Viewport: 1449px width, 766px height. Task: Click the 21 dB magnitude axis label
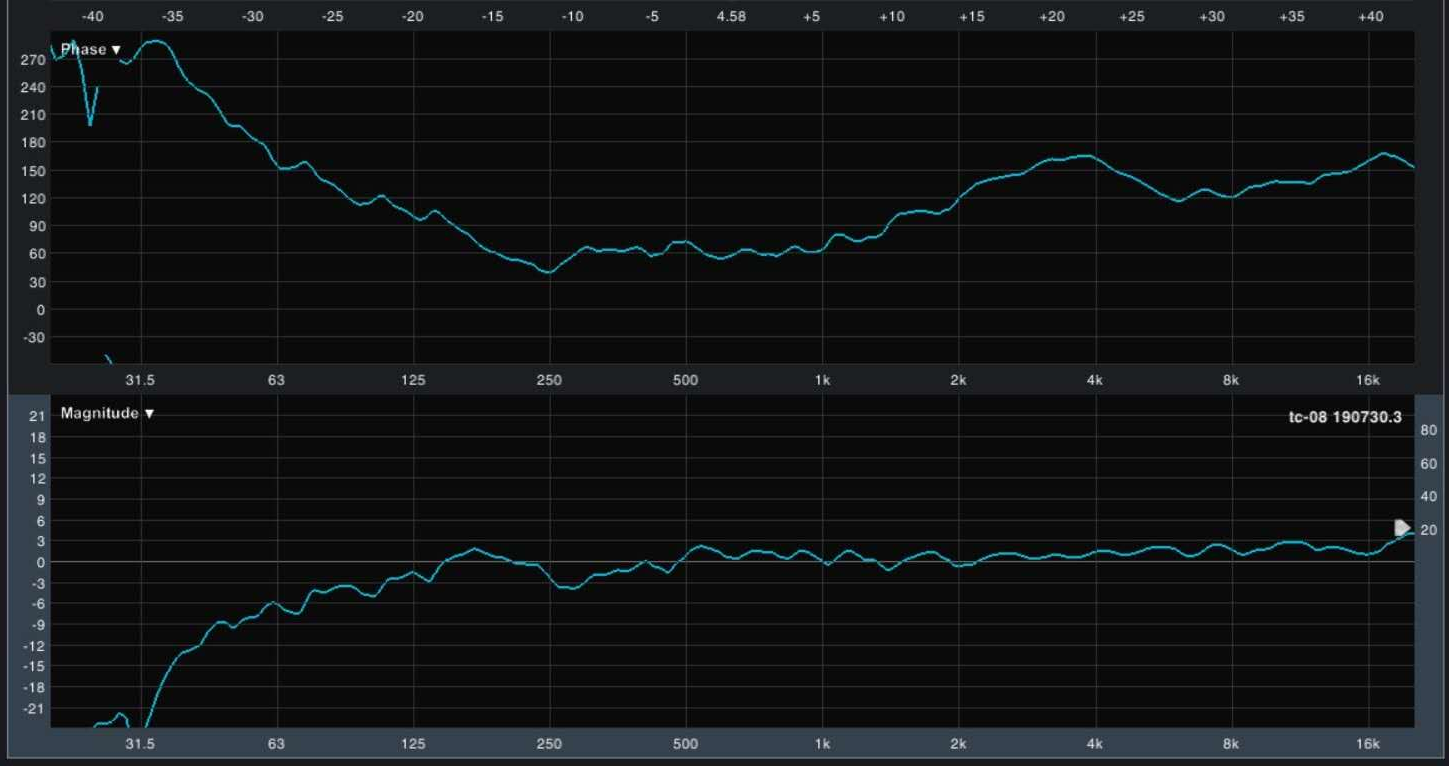[x=36, y=416]
